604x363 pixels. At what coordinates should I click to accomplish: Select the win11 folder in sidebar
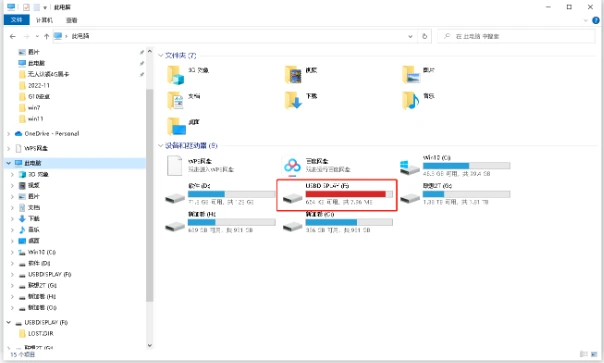(x=31, y=119)
